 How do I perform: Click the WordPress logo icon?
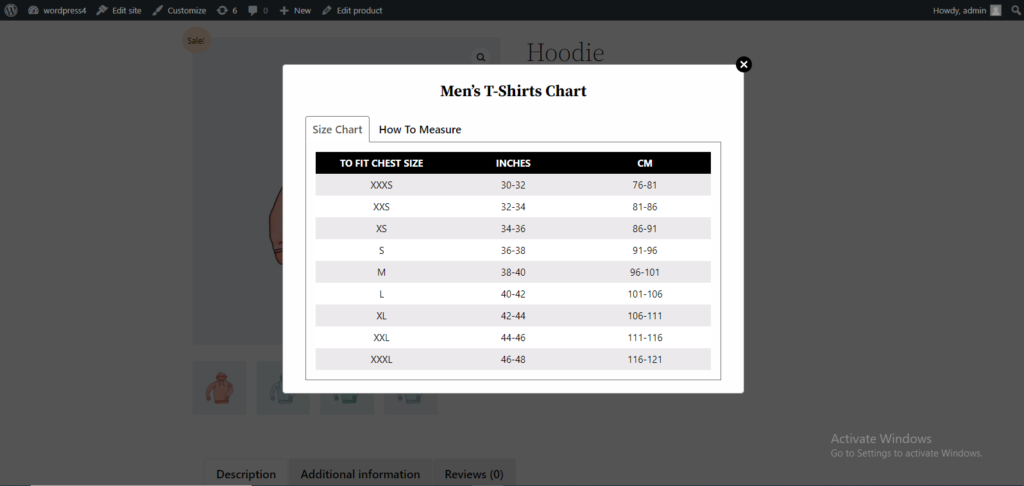point(11,10)
